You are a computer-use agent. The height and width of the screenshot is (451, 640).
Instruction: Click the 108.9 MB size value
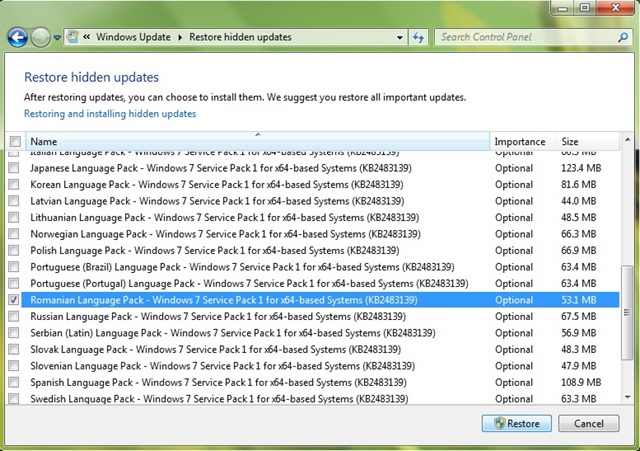pyautogui.click(x=581, y=382)
